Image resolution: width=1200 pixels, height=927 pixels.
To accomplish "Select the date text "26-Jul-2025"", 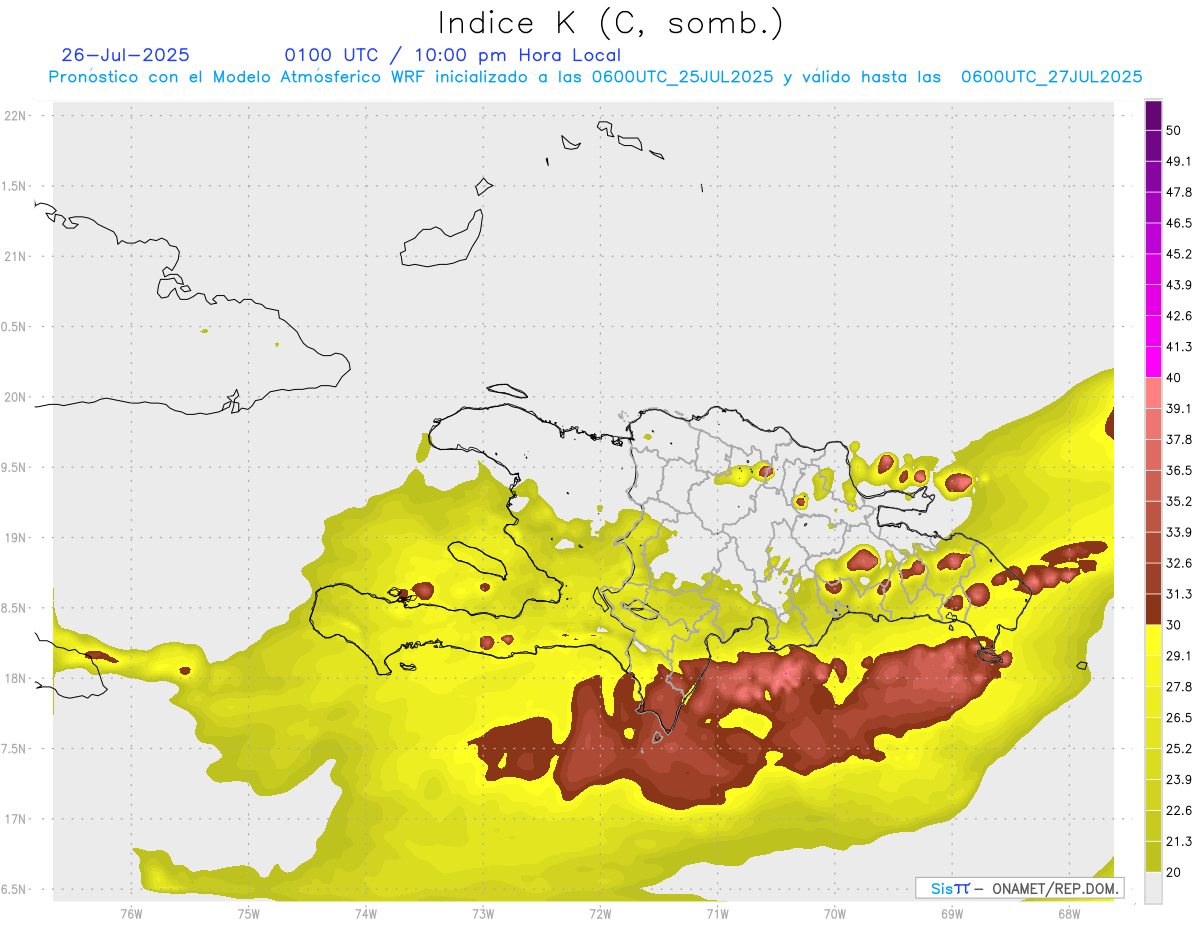I will click(x=126, y=55).
